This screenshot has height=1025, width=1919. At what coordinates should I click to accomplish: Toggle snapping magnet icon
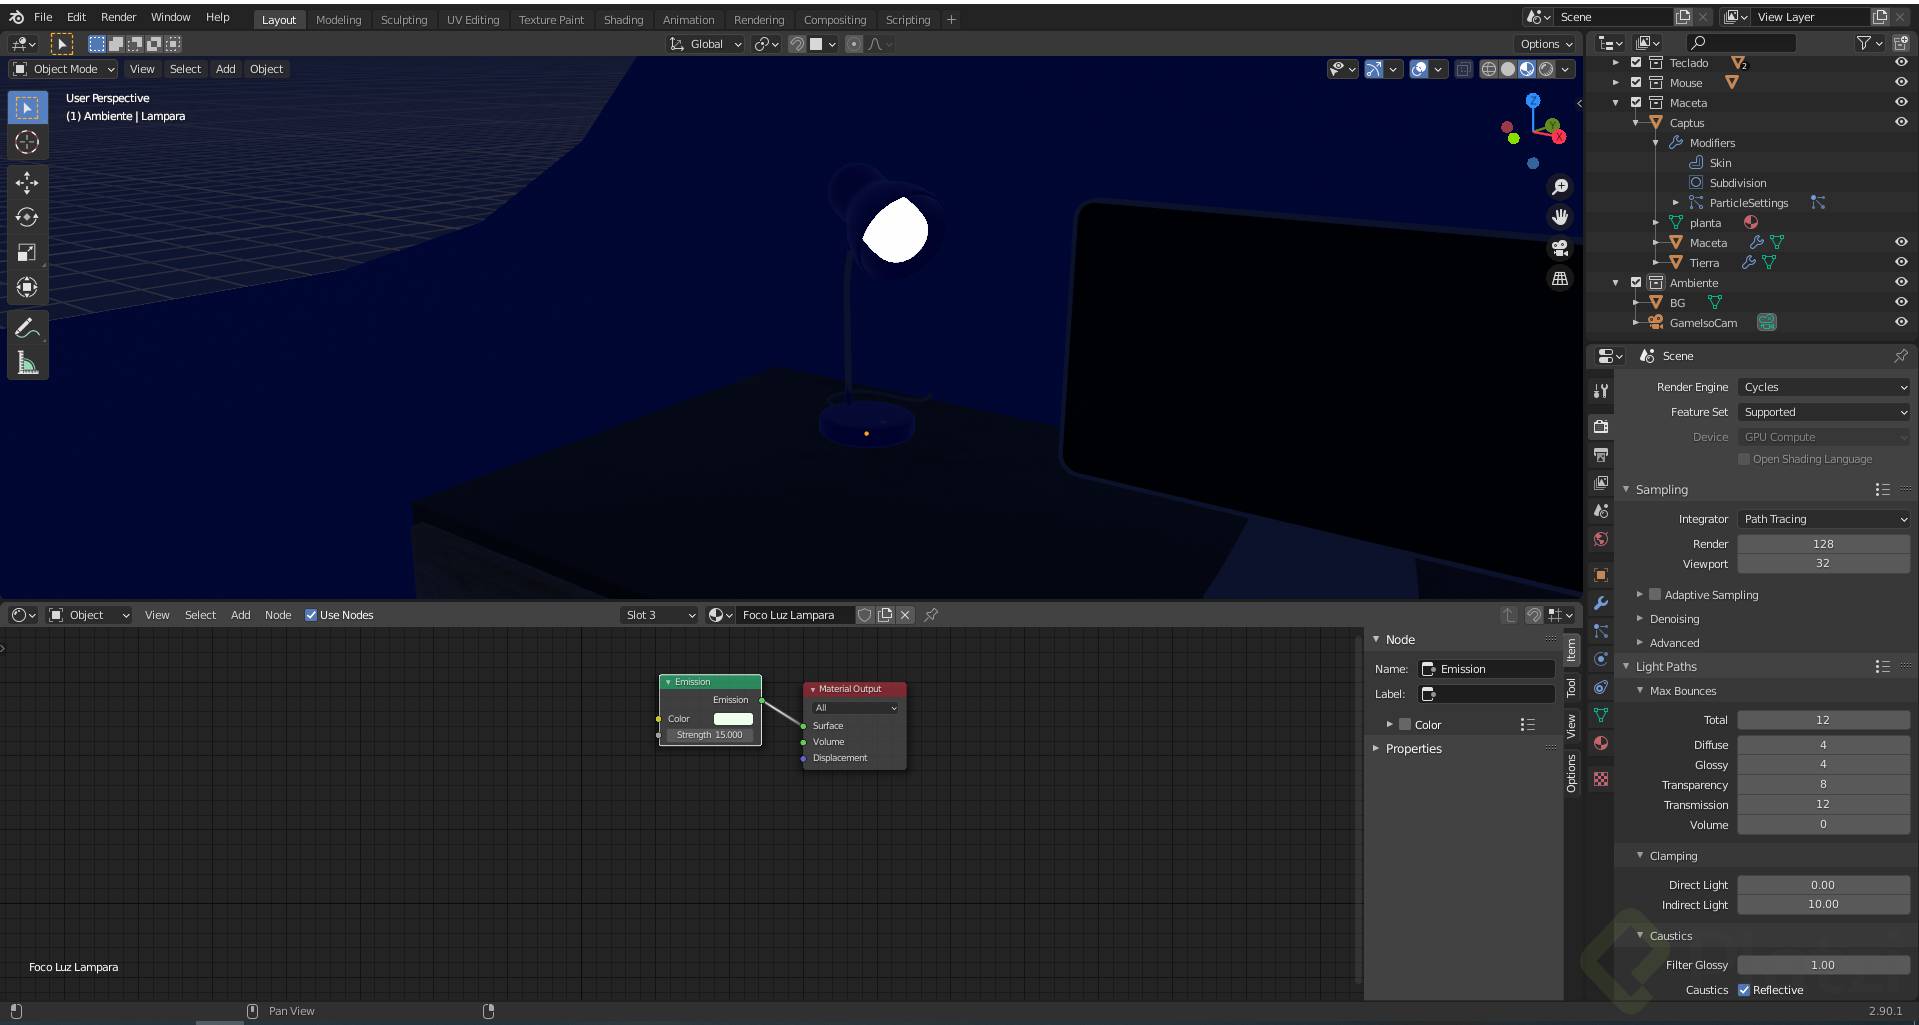click(797, 44)
